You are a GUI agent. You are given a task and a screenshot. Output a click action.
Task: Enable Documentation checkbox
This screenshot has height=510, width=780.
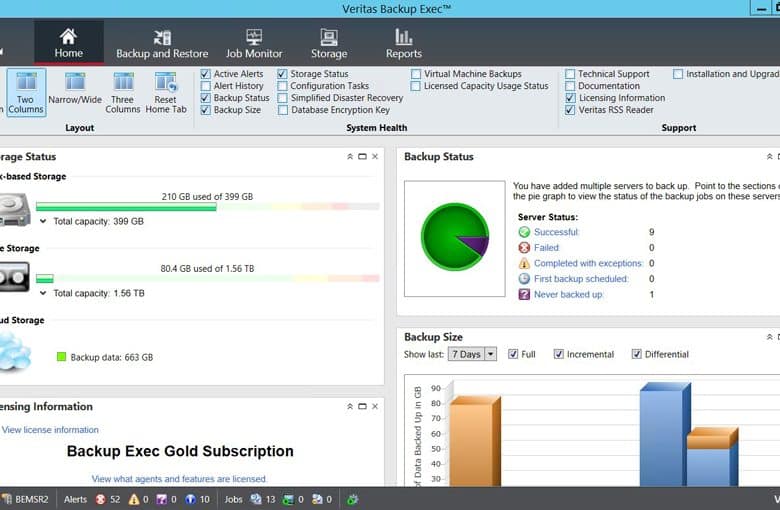click(570, 86)
